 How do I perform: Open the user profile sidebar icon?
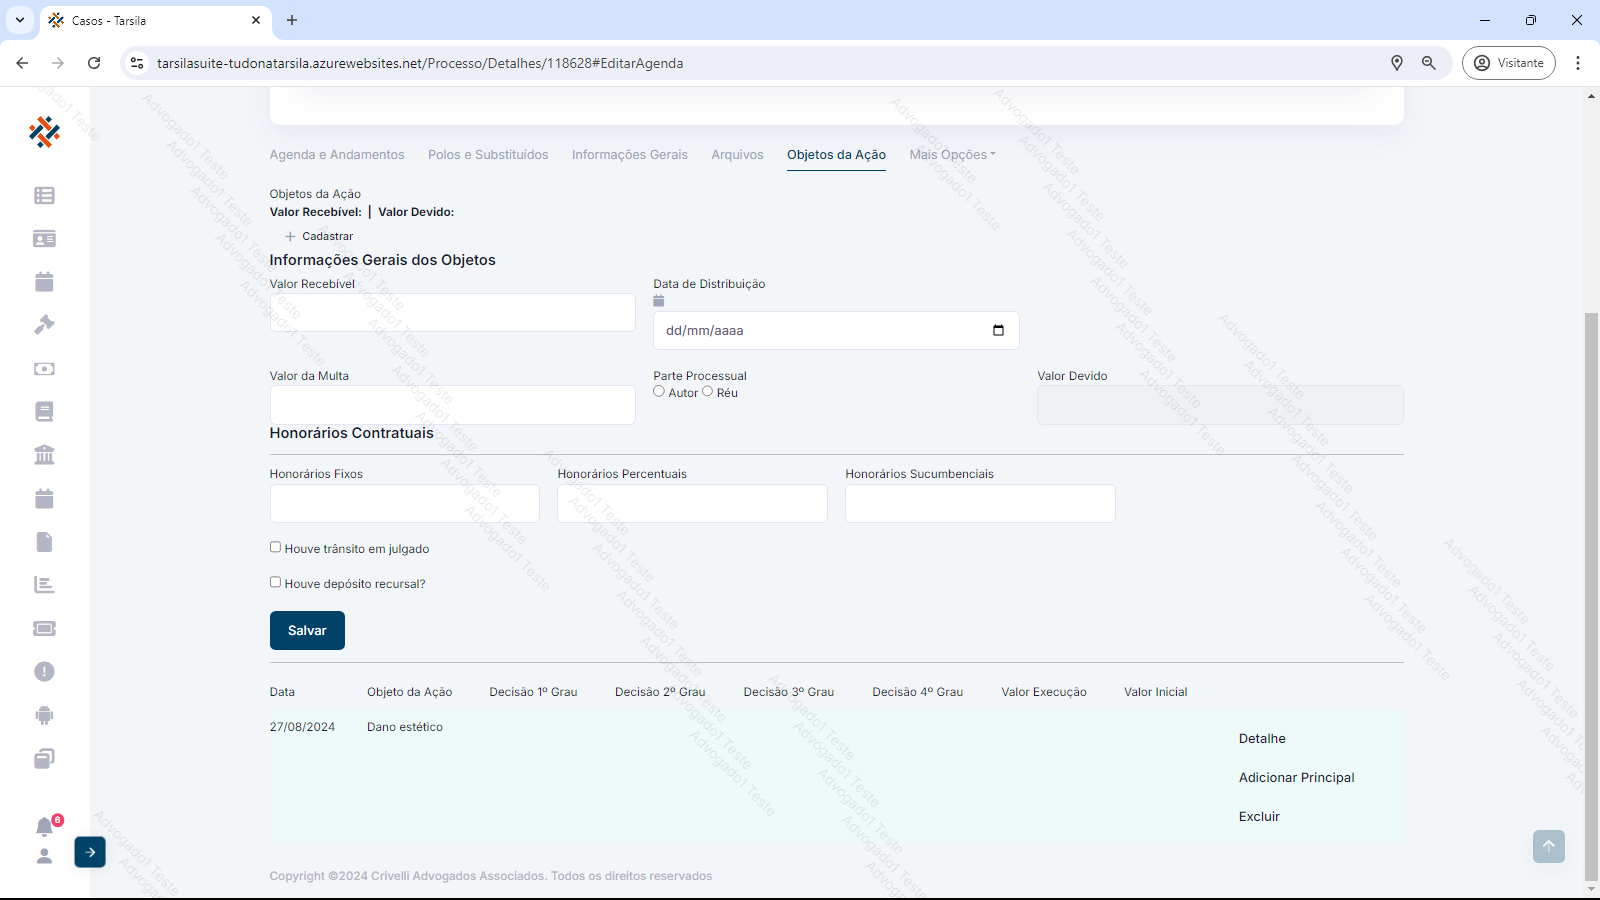pyautogui.click(x=44, y=856)
